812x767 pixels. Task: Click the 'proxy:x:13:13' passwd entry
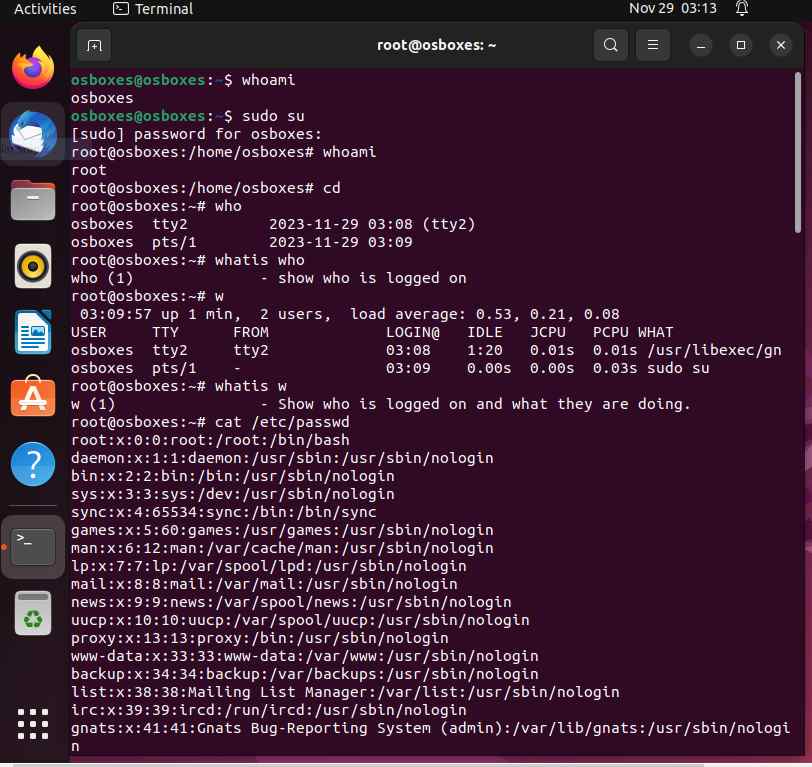(x=259, y=638)
